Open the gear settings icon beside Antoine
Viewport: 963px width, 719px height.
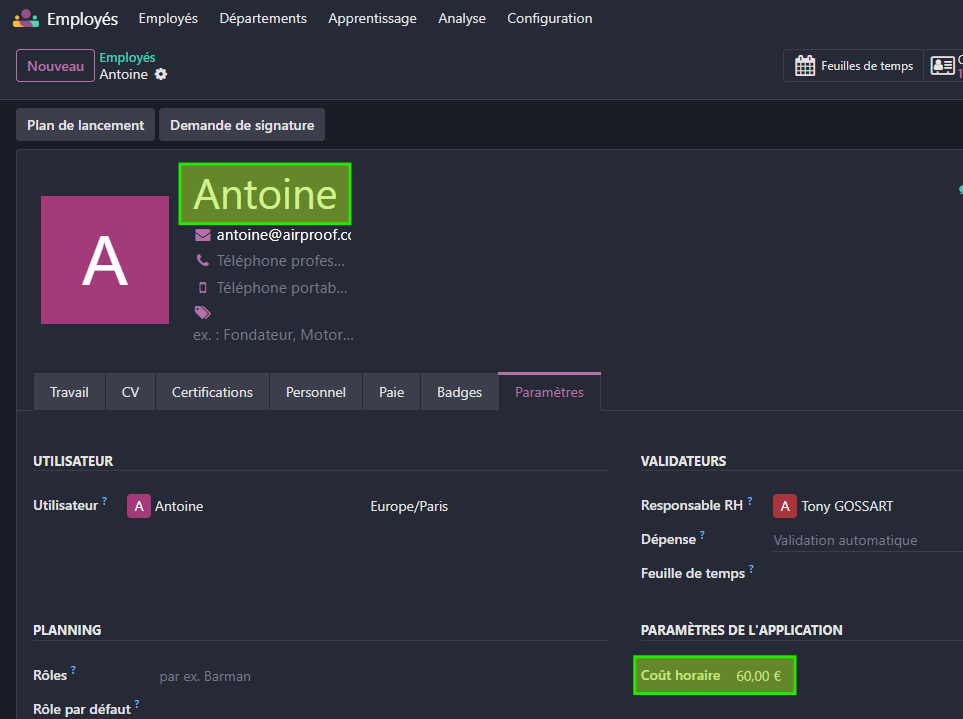[x=161, y=75]
